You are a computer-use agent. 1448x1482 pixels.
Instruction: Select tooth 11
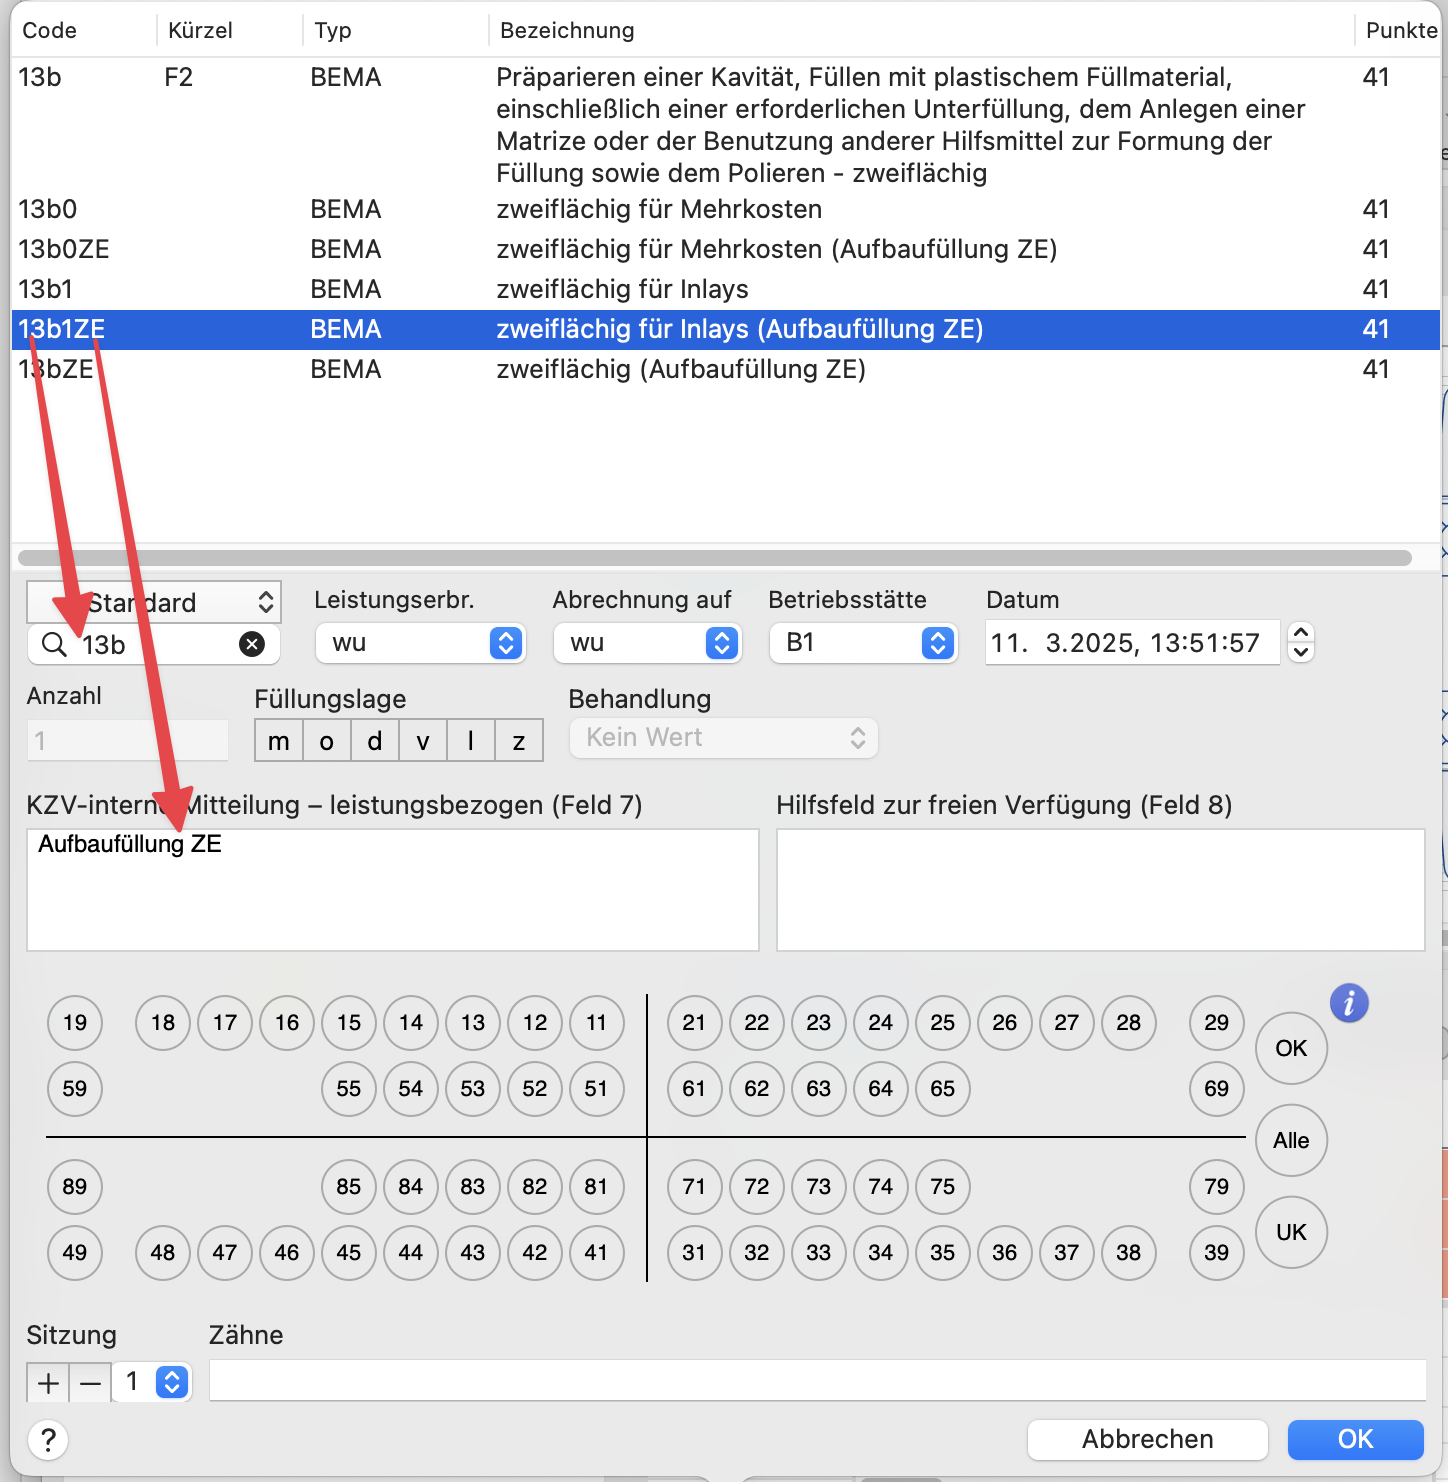click(x=597, y=1022)
